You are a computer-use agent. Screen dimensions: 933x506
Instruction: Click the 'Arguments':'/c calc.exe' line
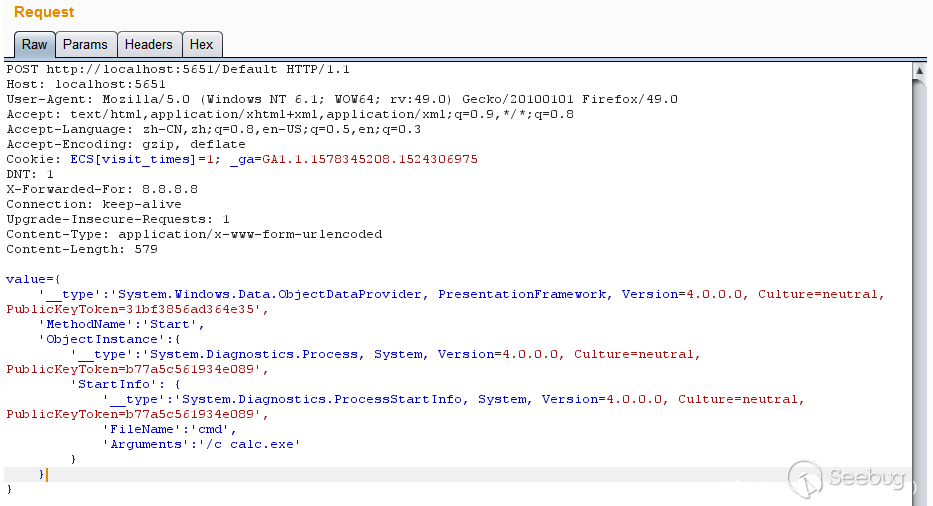(202, 444)
